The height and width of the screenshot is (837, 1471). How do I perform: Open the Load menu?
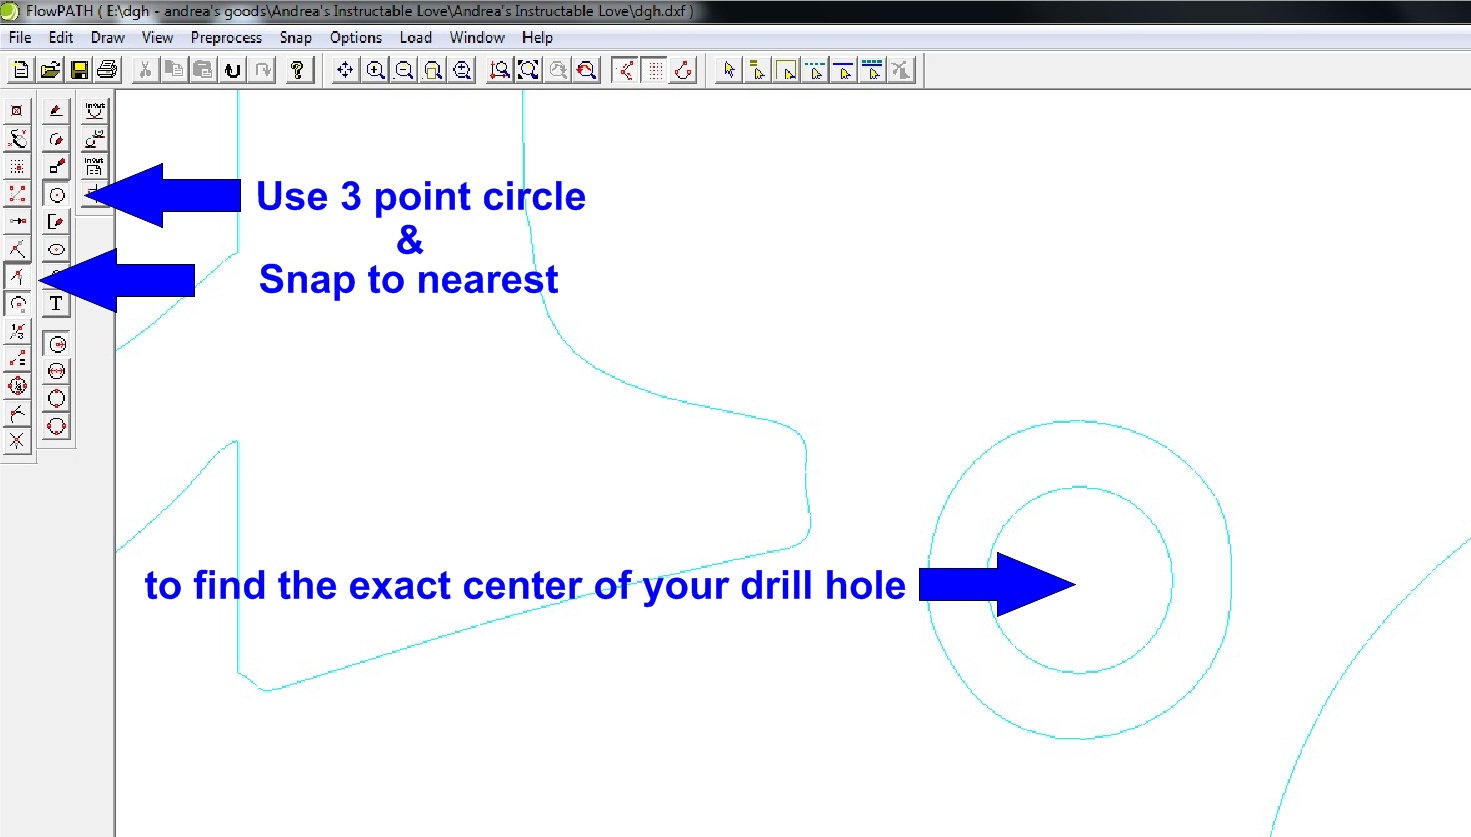click(416, 37)
